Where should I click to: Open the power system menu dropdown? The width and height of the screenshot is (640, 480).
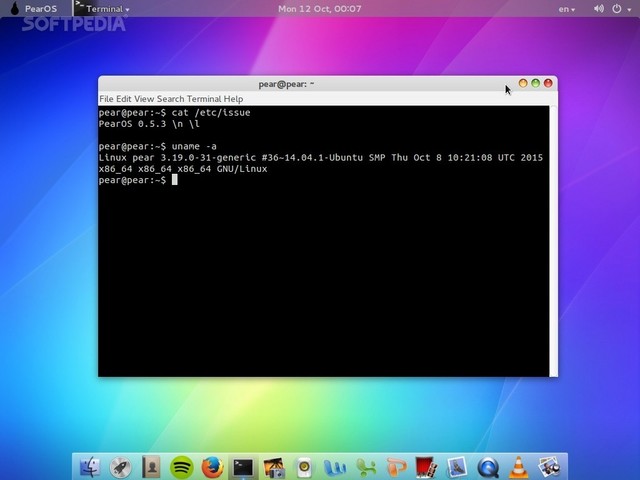[x=625, y=9]
